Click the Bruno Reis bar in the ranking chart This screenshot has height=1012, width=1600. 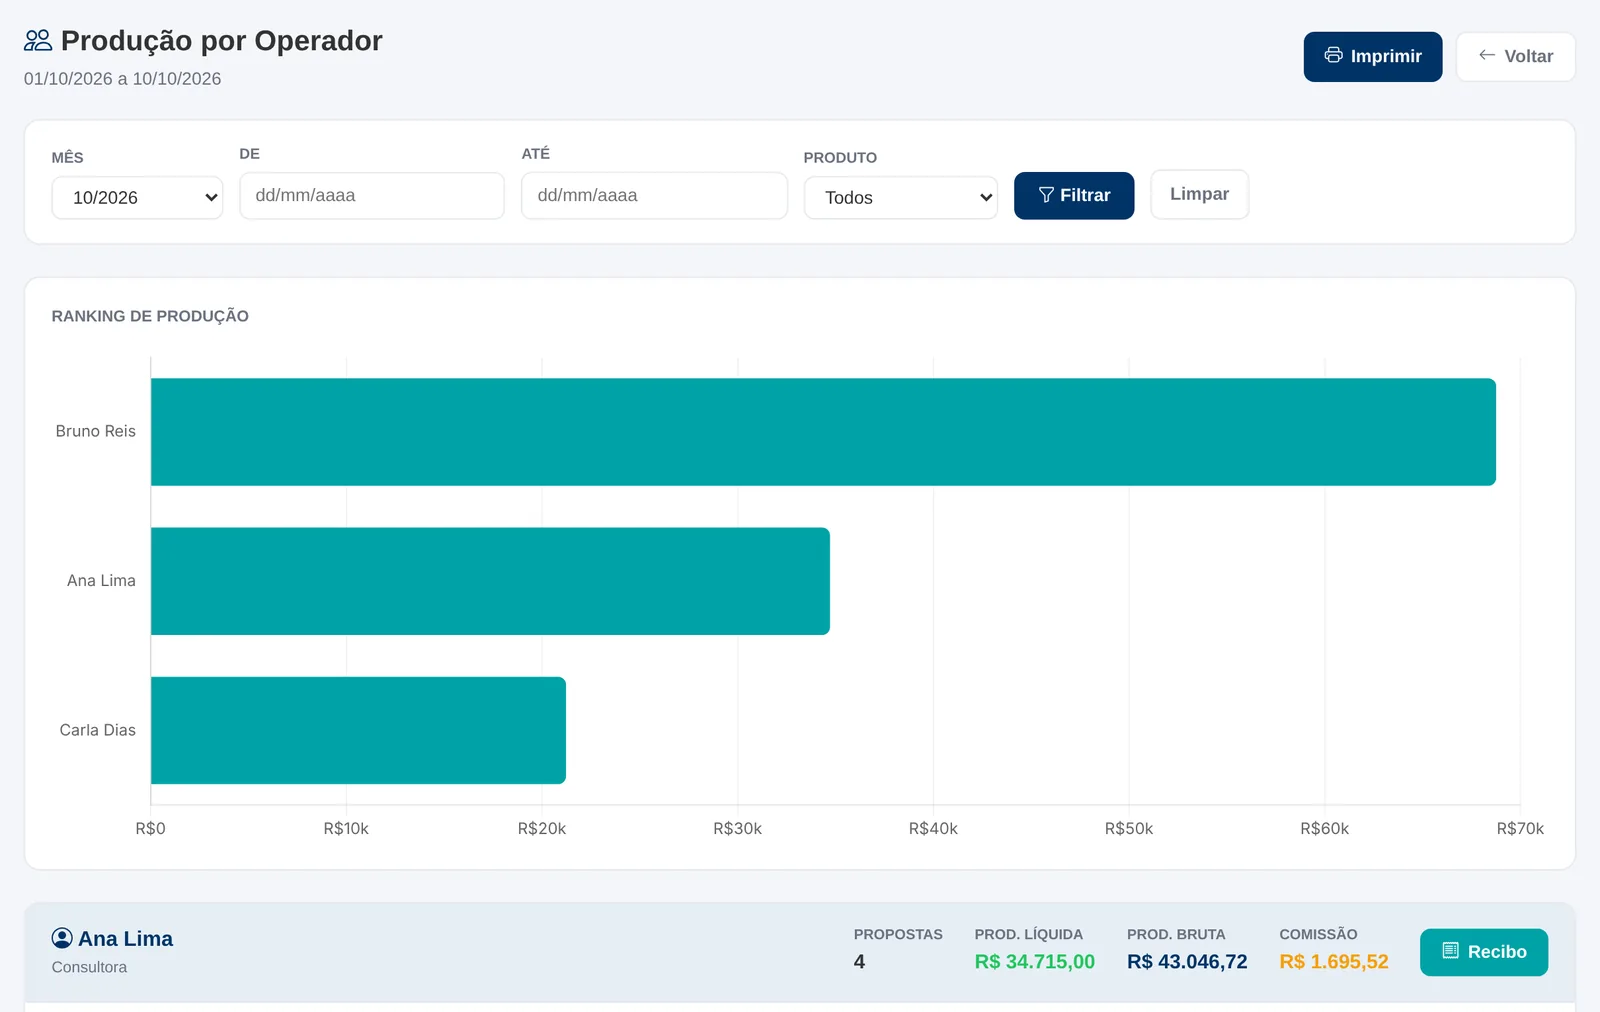point(823,432)
